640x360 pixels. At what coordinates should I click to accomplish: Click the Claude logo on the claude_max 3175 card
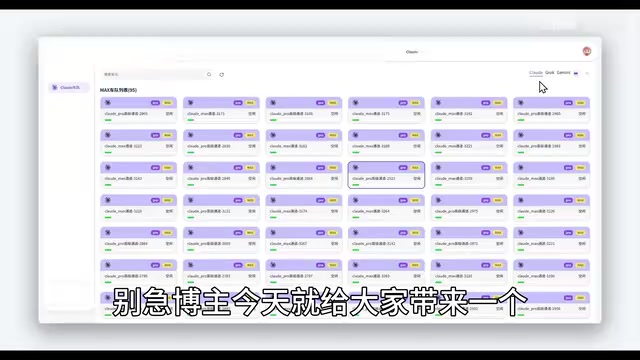click(x=356, y=102)
